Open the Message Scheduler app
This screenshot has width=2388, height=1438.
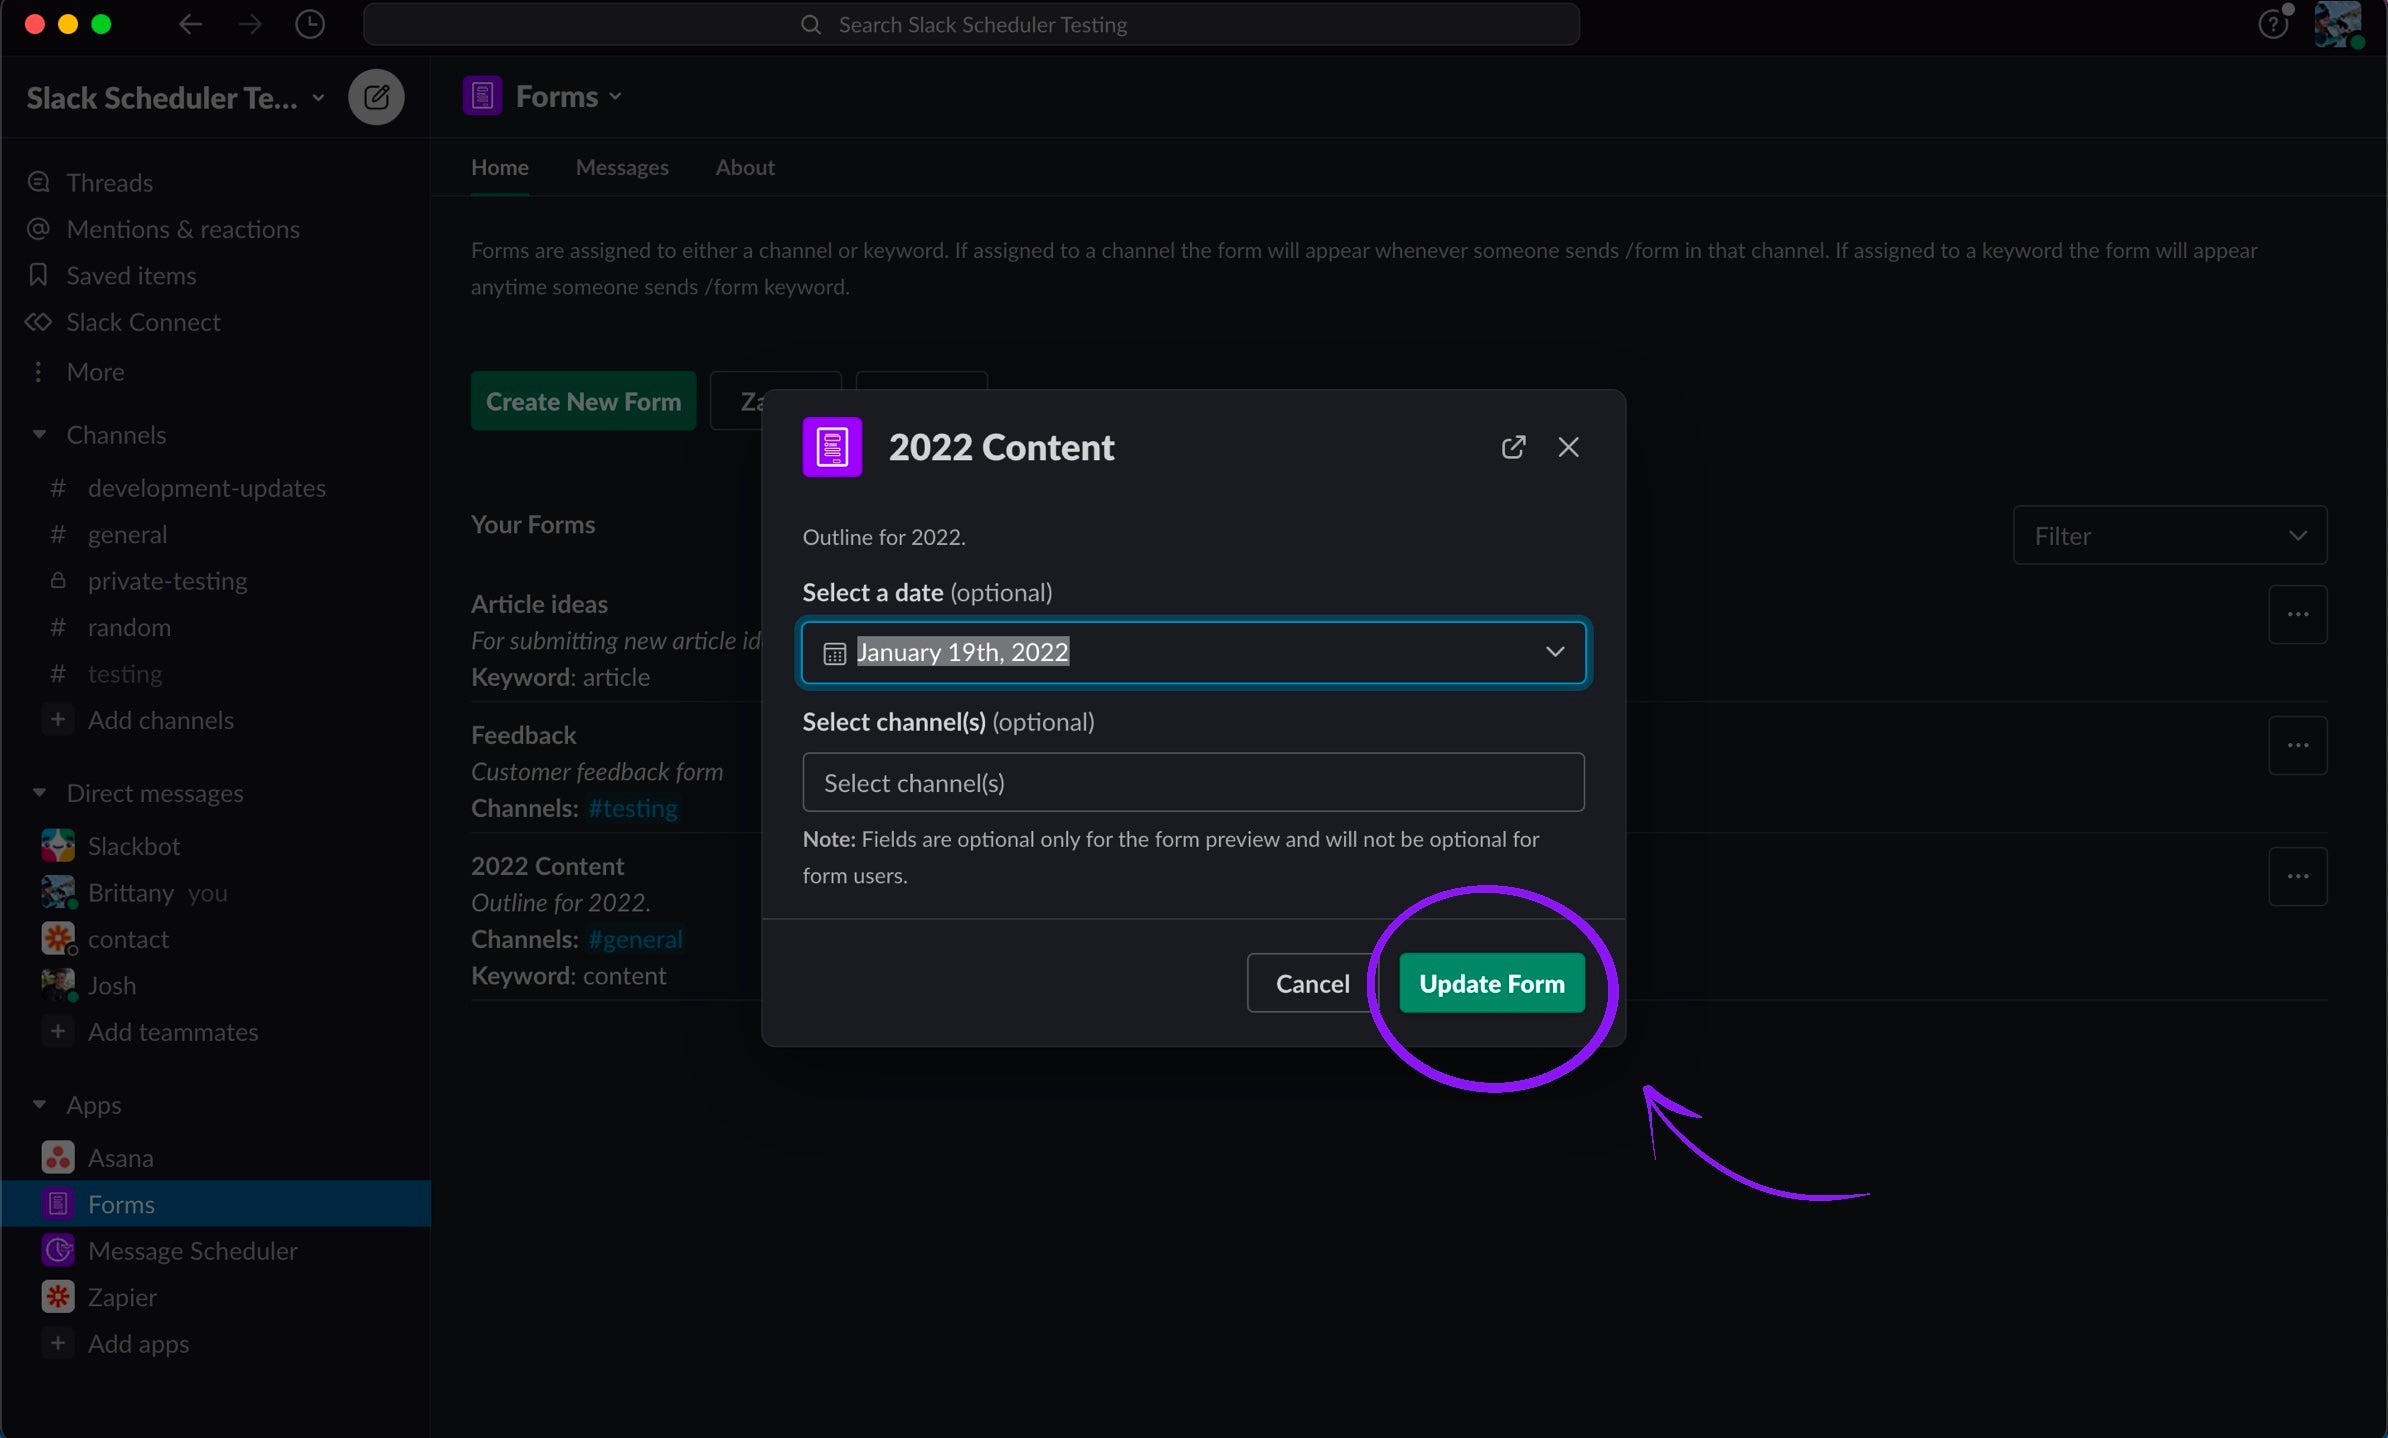(192, 1251)
